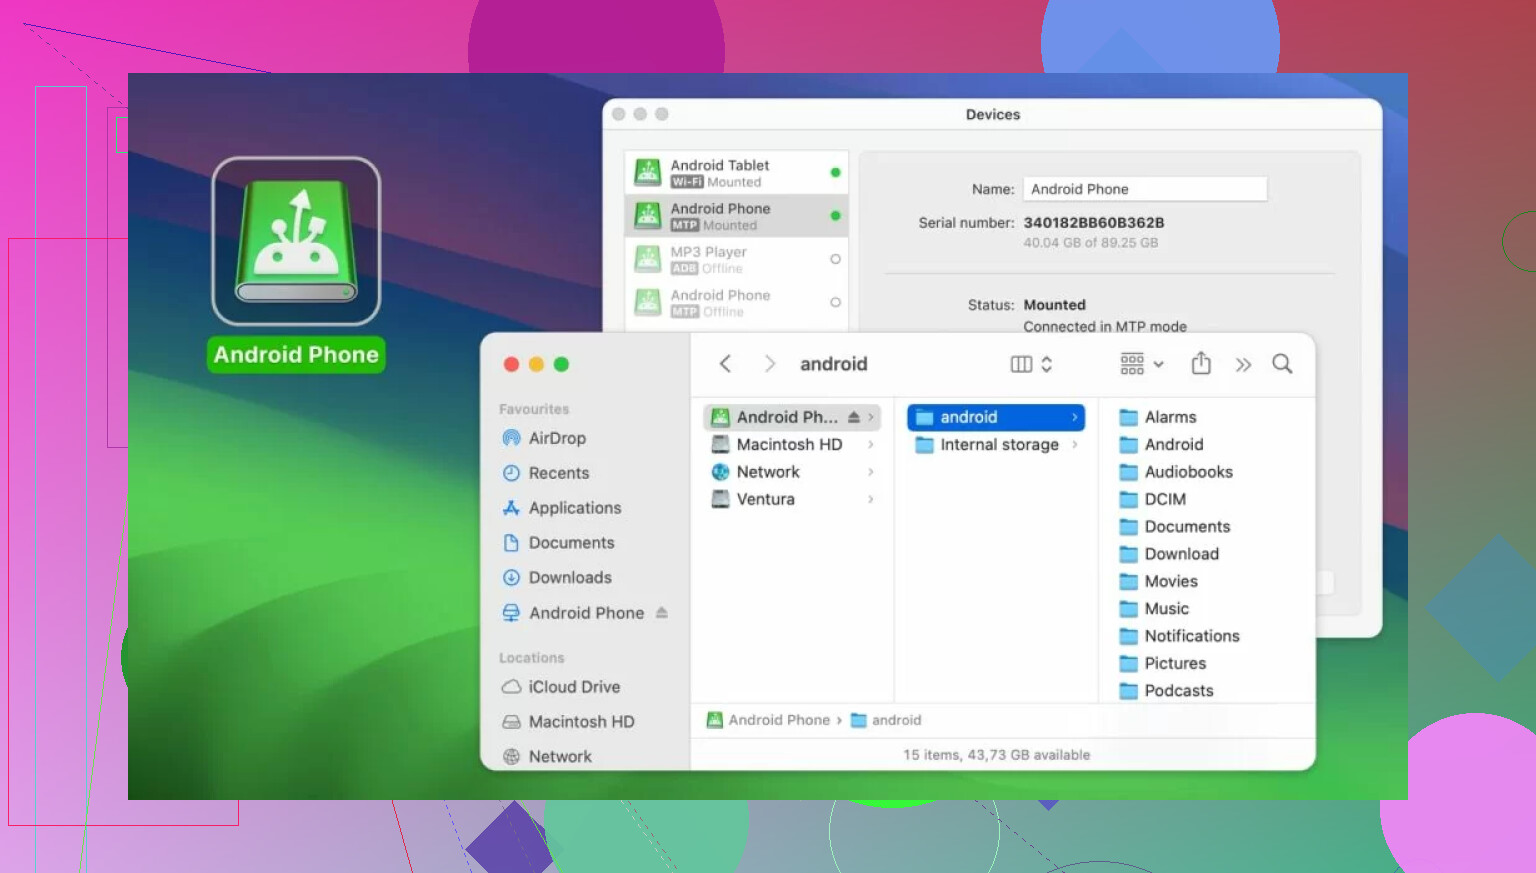The image size is (1536, 873).
Task: Open the Audiobooks folder
Action: 1176,472
